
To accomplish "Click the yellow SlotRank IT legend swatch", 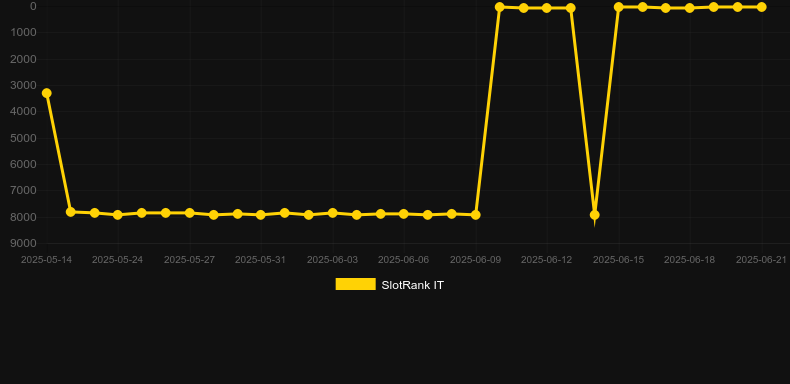I will click(x=356, y=284).
